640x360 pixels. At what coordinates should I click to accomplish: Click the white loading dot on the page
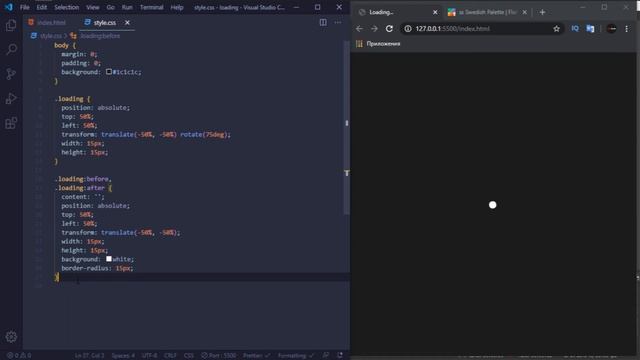(x=493, y=205)
